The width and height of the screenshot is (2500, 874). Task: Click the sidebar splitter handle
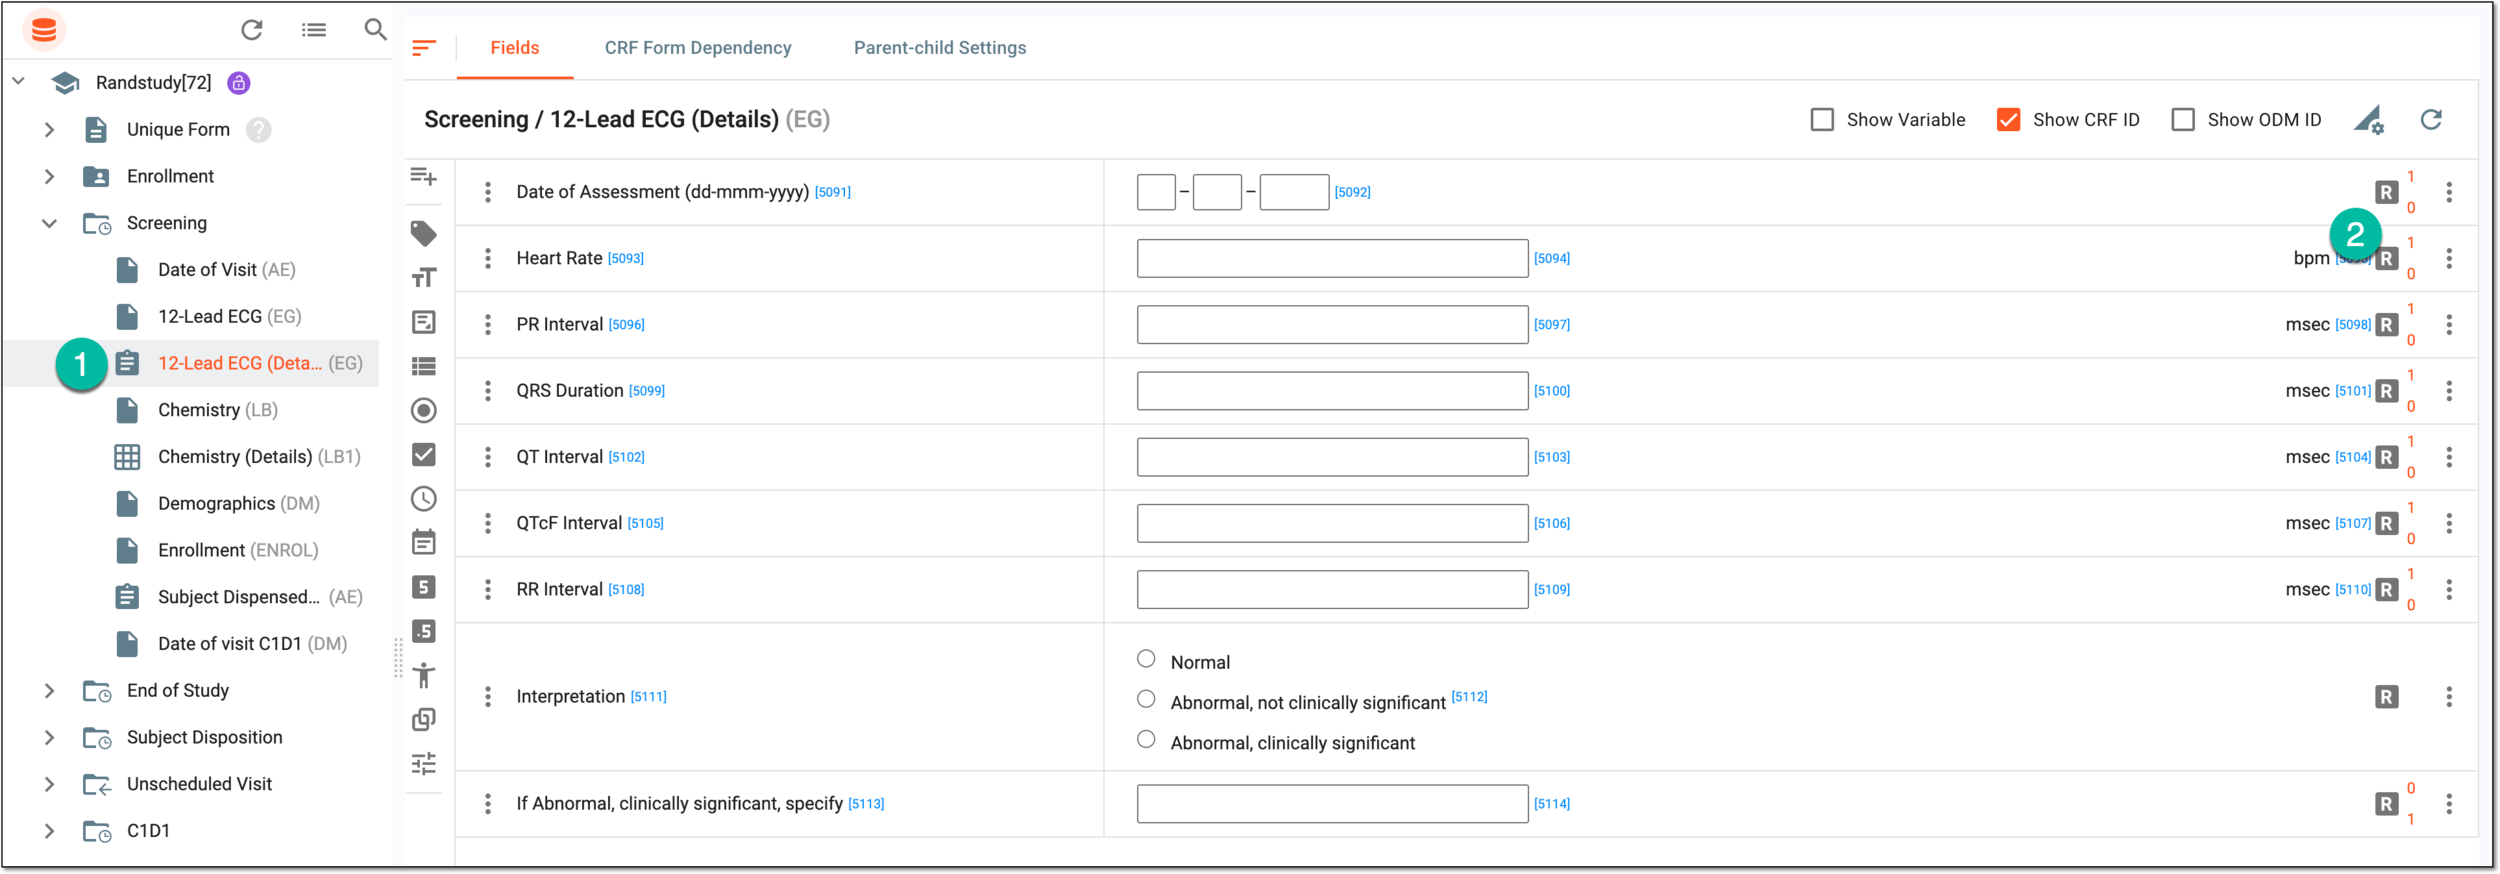coord(398,658)
